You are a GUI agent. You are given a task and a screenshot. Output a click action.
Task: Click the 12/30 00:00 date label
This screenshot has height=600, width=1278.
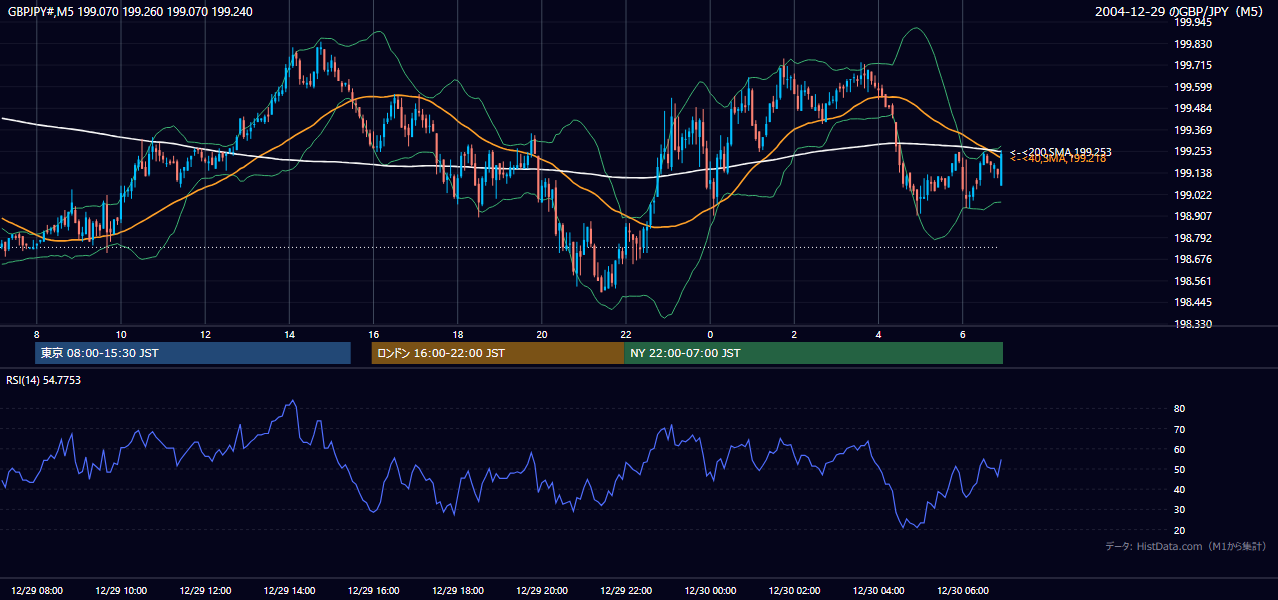[x=710, y=590]
